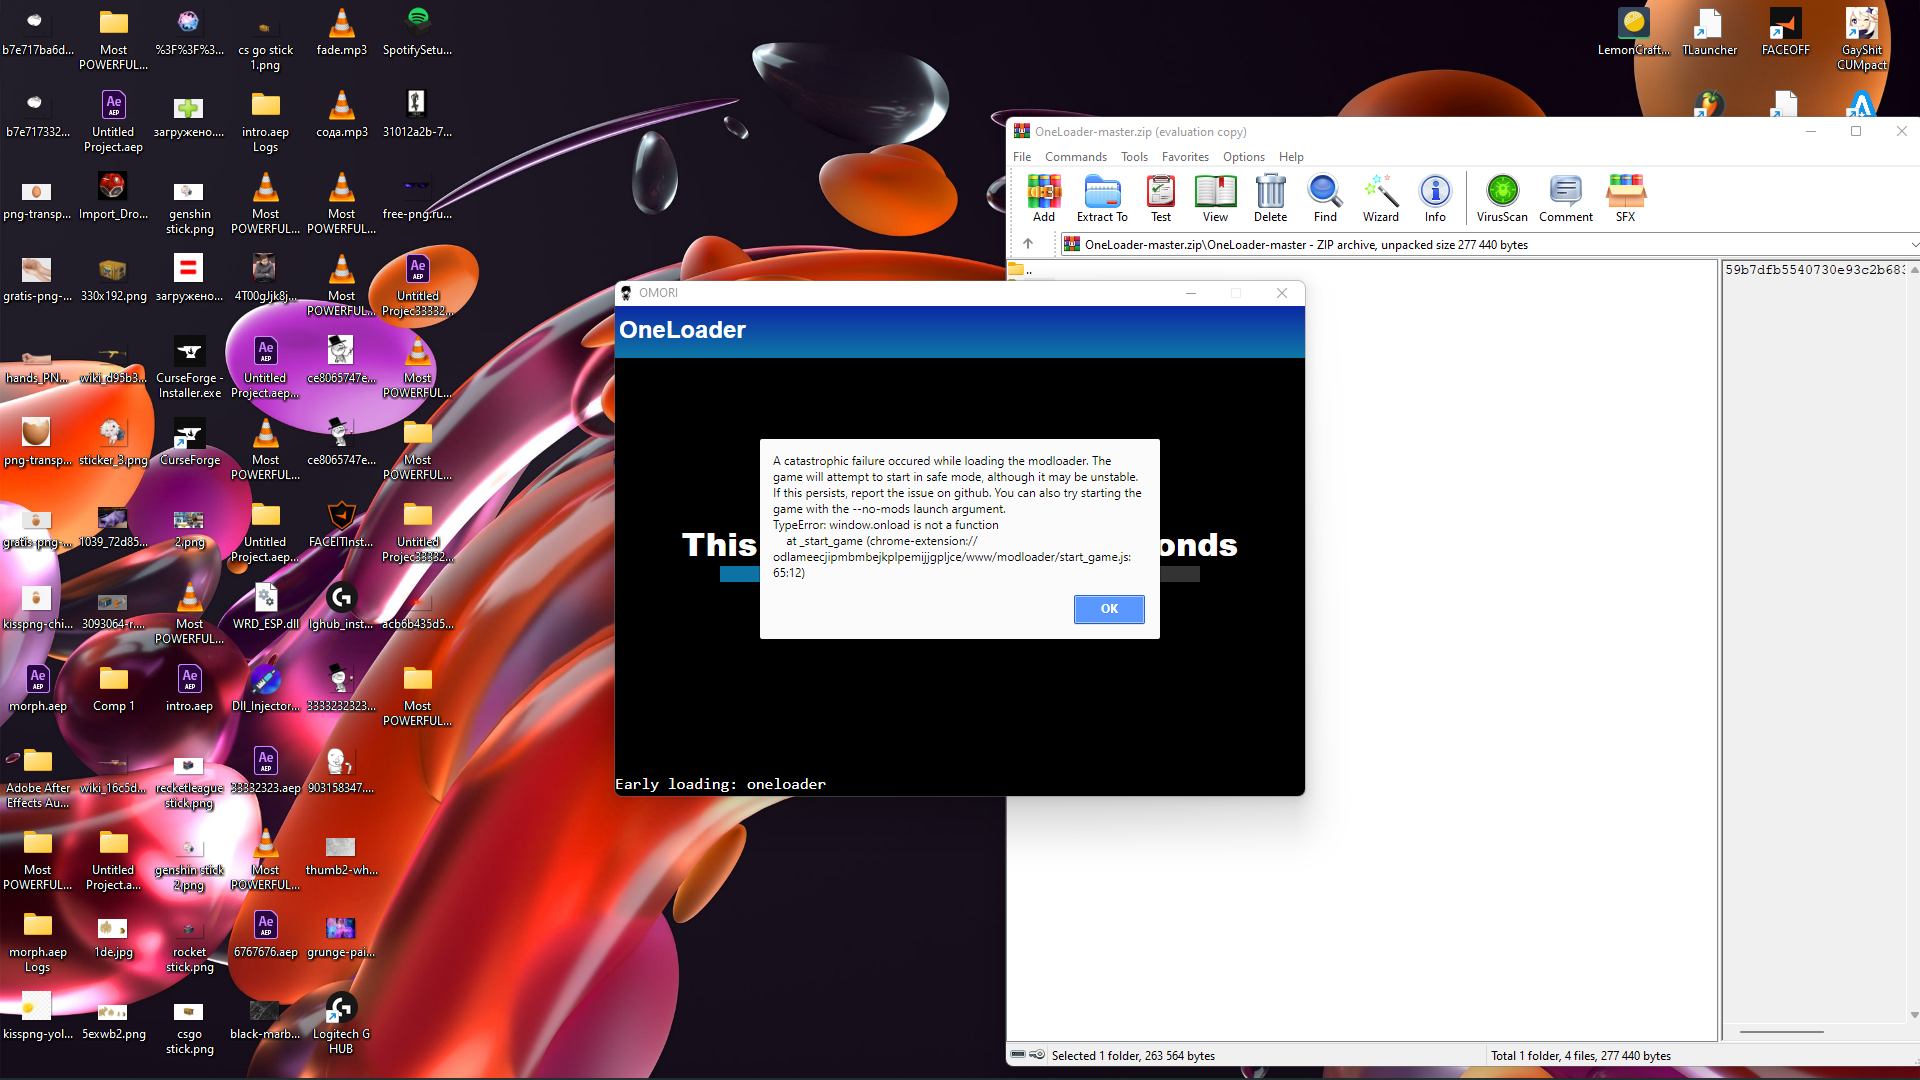
Task: Test the archive with the Test icon
Action: tap(1159, 197)
